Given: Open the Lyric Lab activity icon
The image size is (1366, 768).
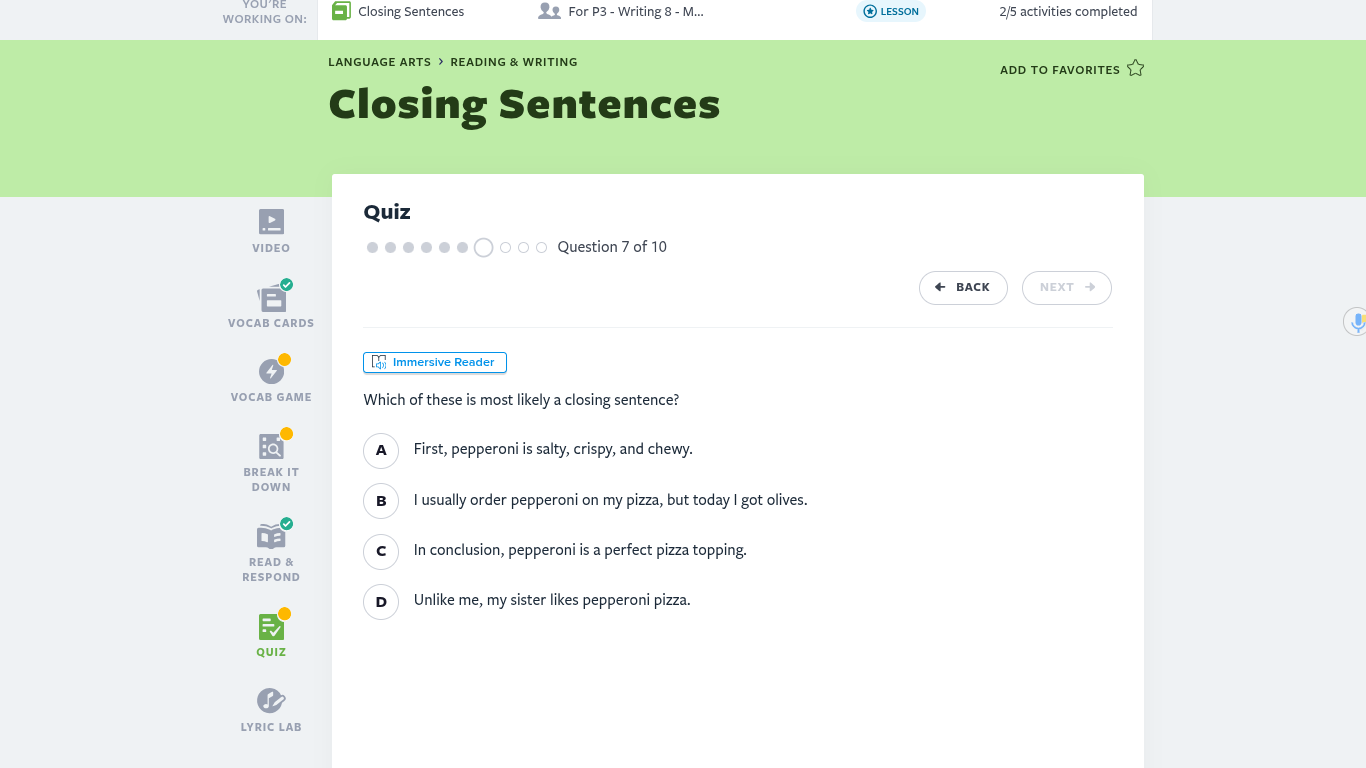Looking at the screenshot, I should (x=271, y=701).
